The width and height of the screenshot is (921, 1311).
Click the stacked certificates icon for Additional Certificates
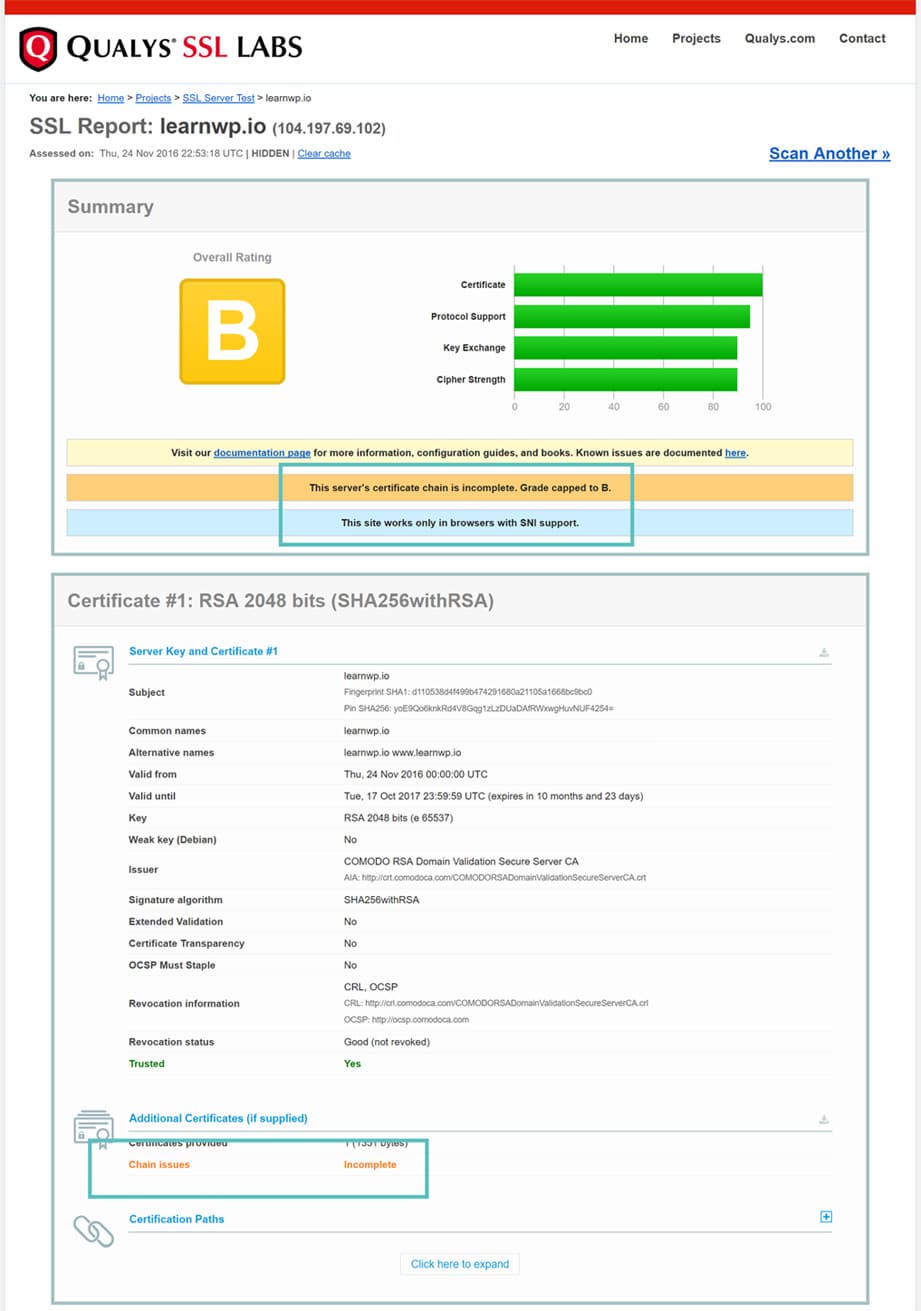[94, 1128]
